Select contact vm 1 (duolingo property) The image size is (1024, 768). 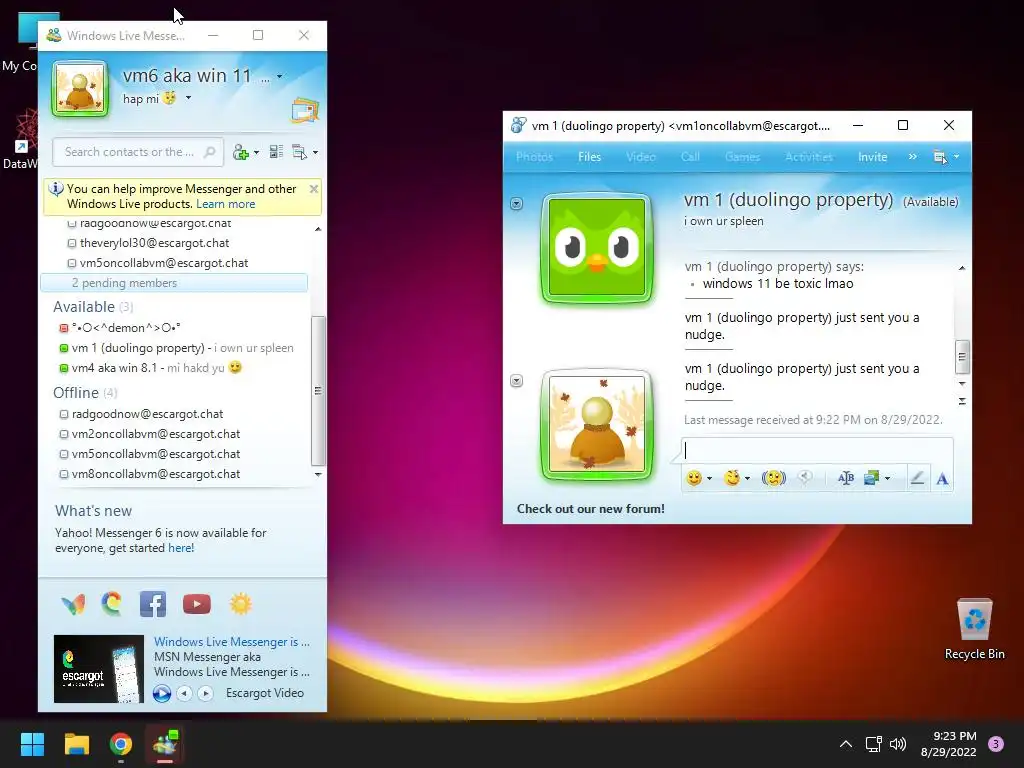click(x=176, y=348)
